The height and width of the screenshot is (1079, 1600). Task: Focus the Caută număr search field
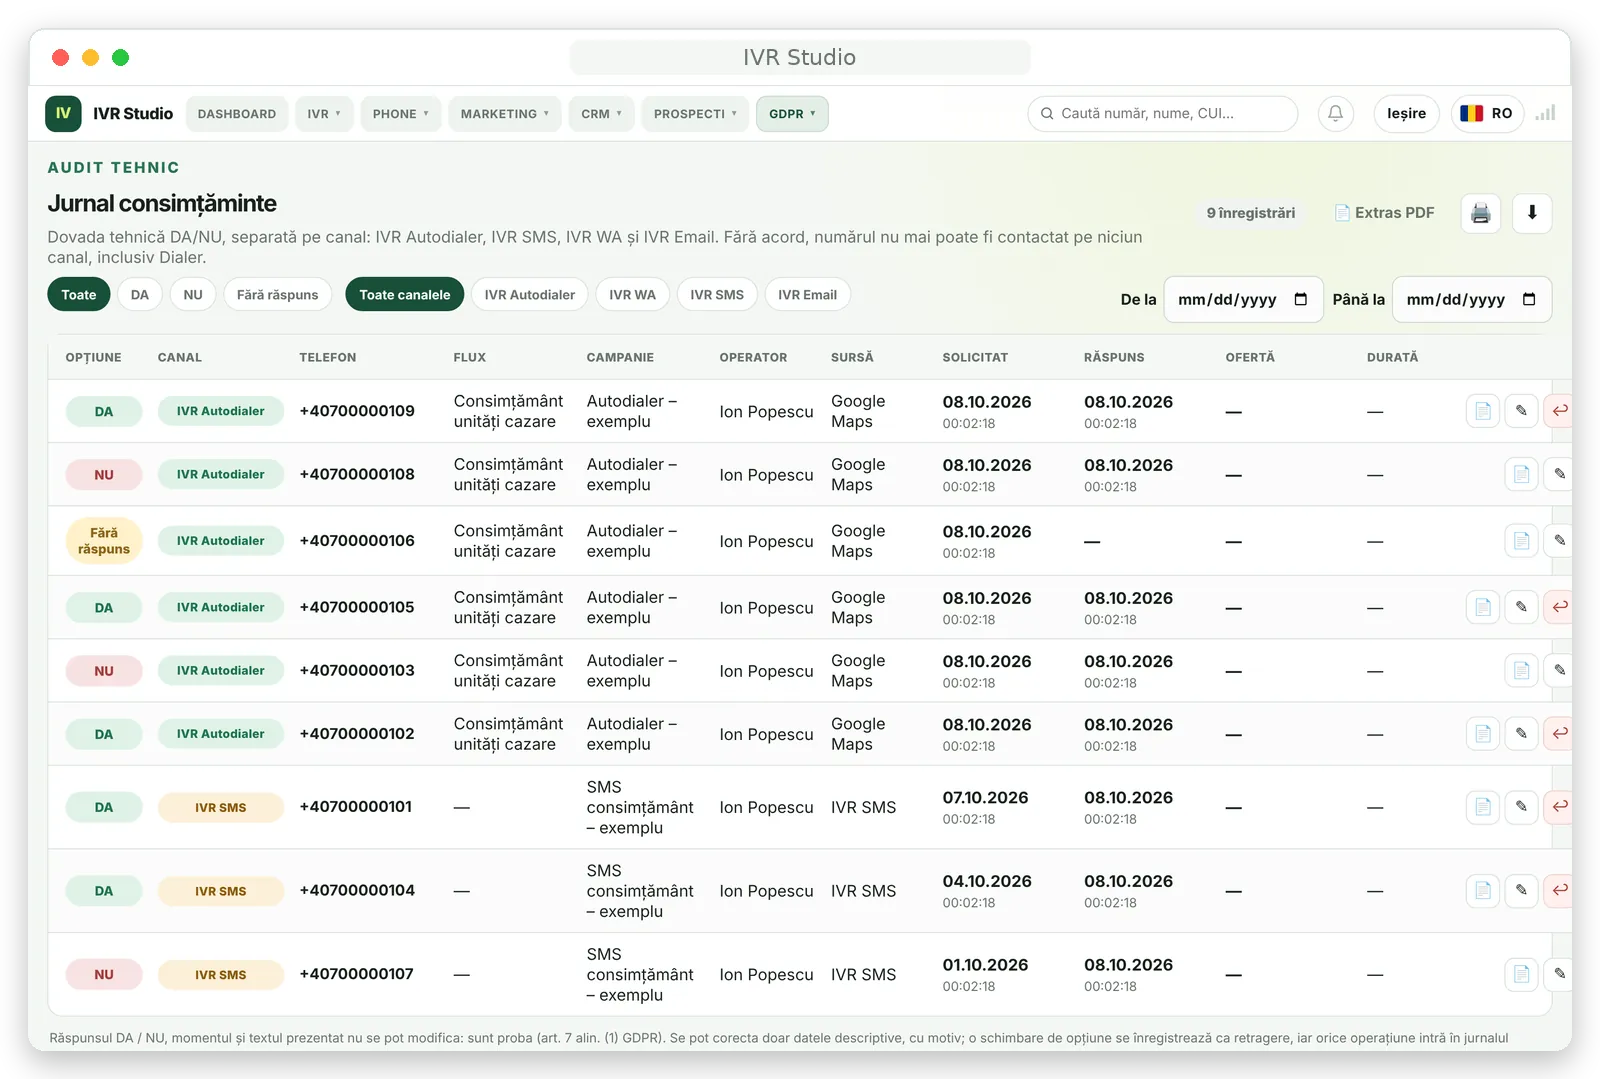[x=1163, y=114]
